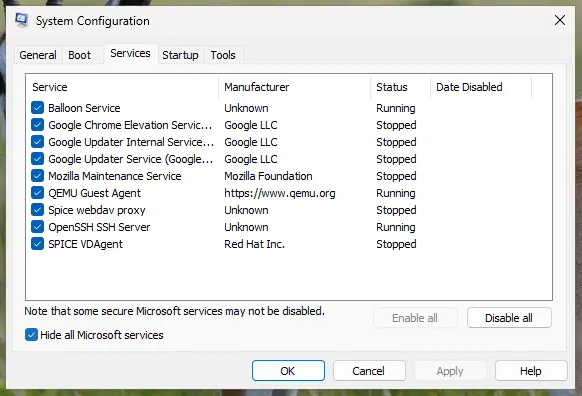
Task: Click Google LLC for Chrome Elevation Service
Action: 251,125
